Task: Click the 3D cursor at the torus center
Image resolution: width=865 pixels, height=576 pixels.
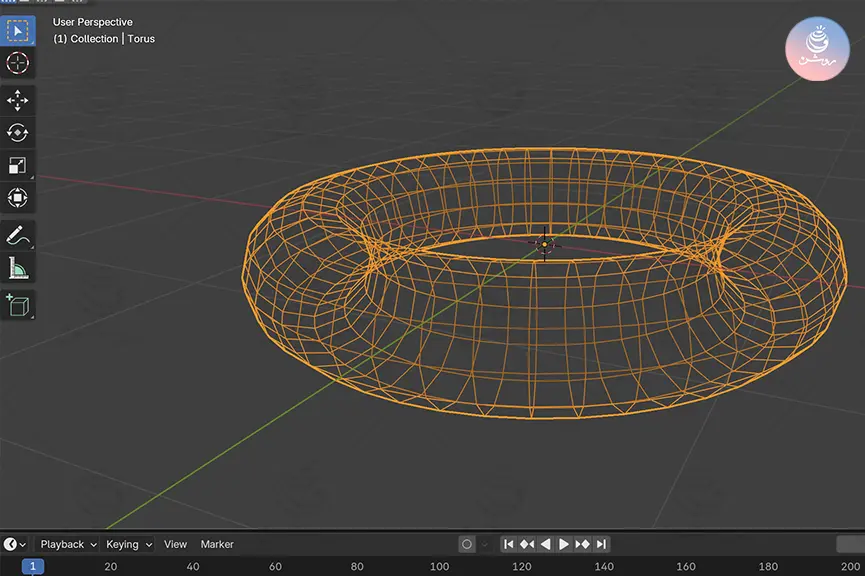Action: tap(544, 244)
